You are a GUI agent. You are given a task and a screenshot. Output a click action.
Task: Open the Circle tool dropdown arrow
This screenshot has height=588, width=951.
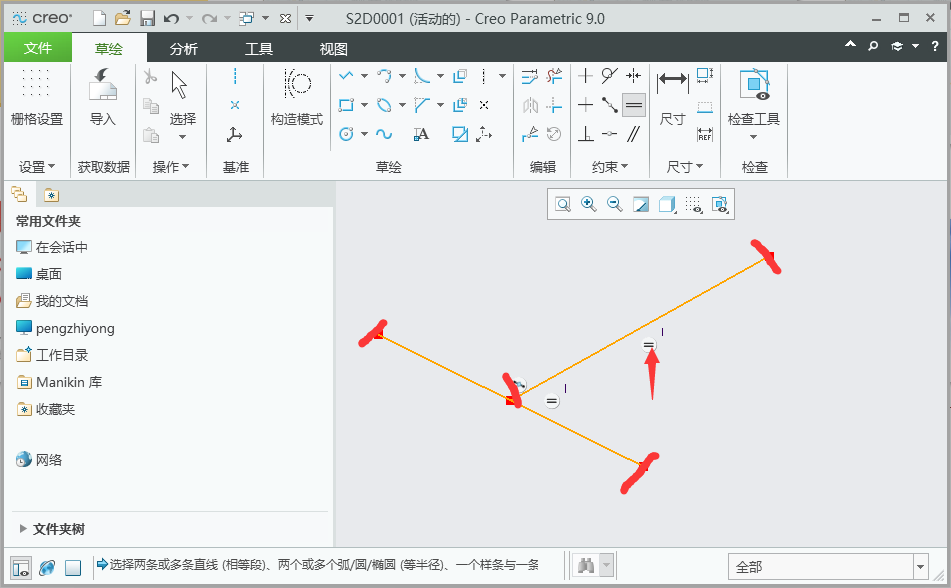pyautogui.click(x=365, y=134)
